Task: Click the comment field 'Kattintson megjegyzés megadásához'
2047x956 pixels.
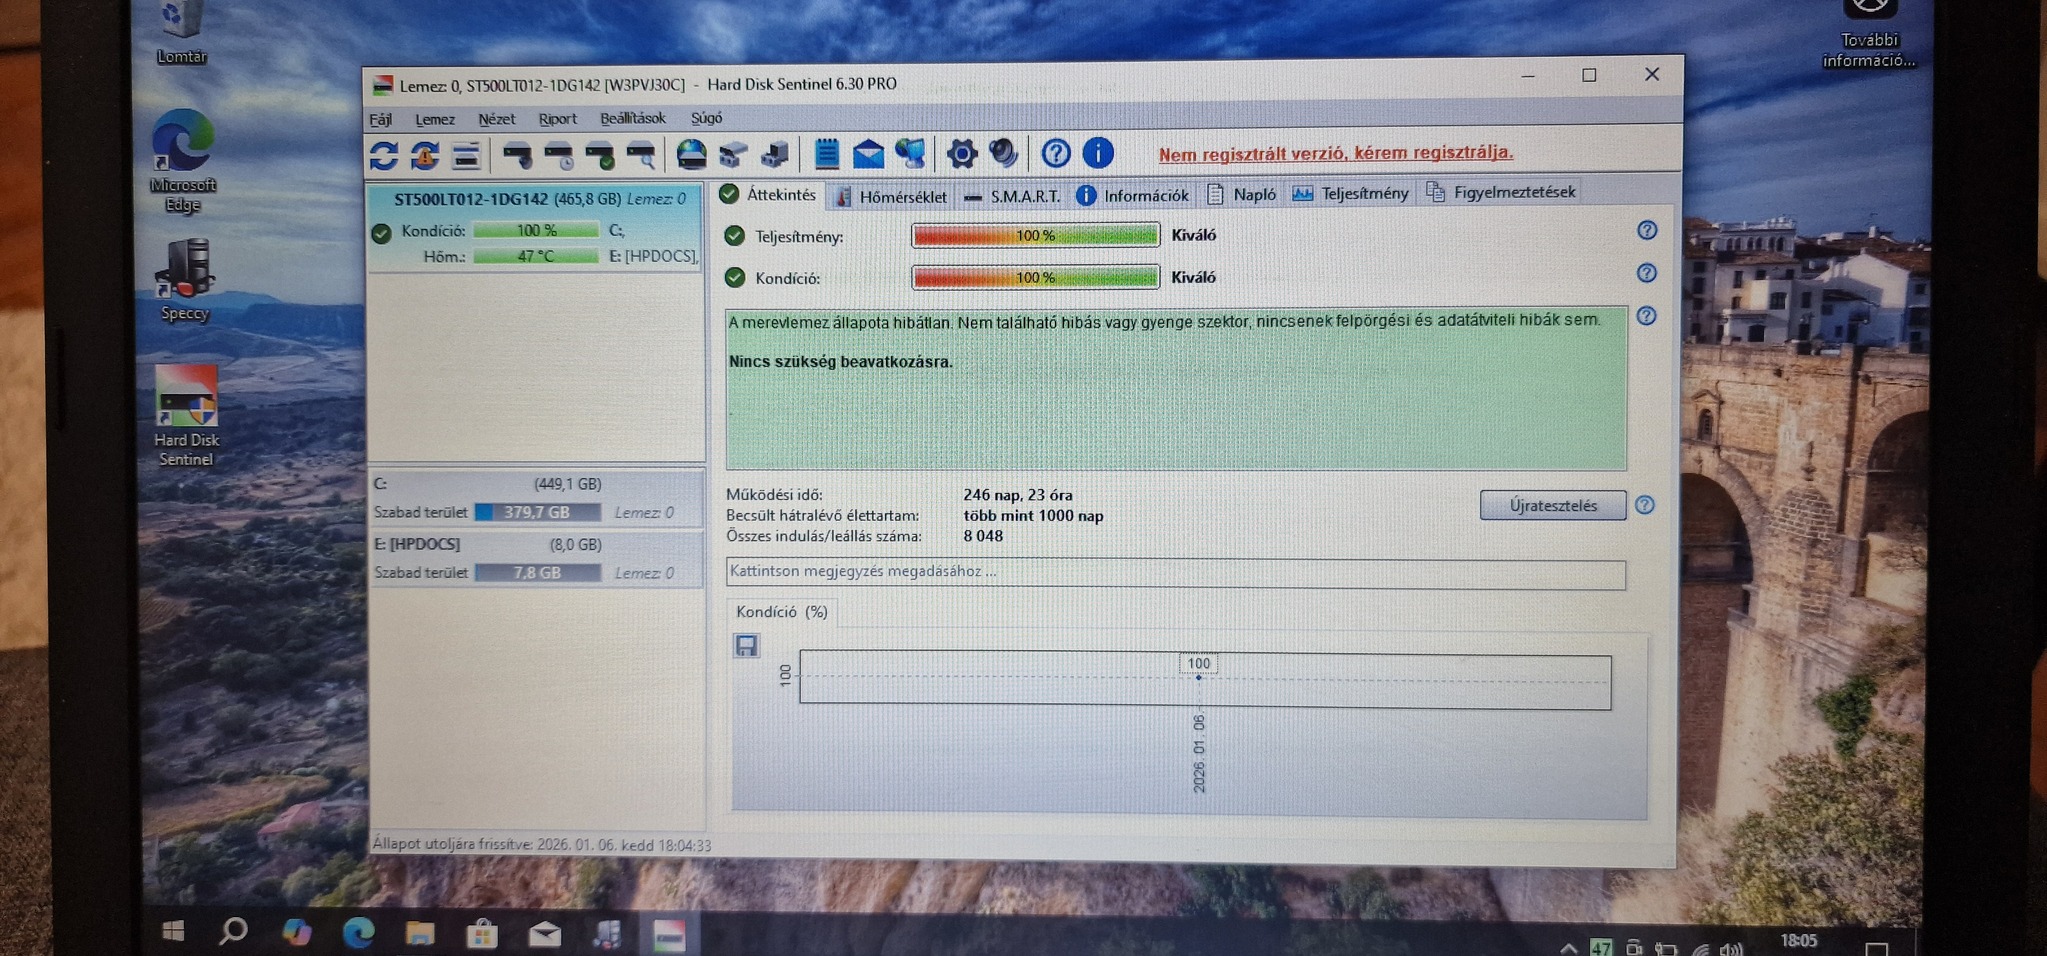Action: 1175,573
